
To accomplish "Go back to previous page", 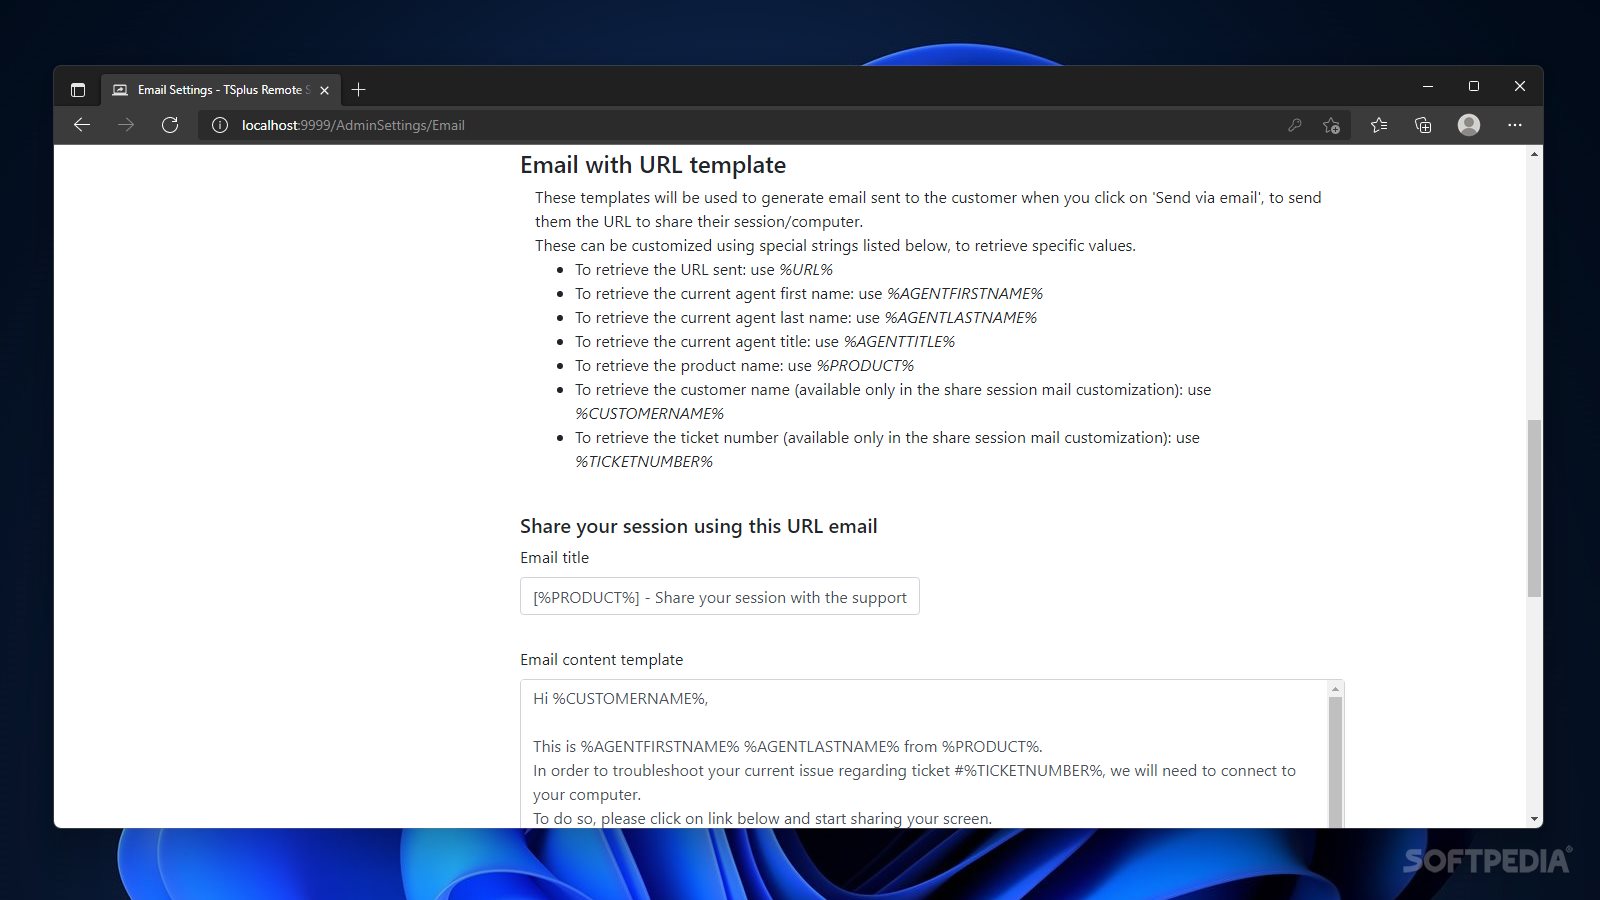I will click(x=82, y=125).
